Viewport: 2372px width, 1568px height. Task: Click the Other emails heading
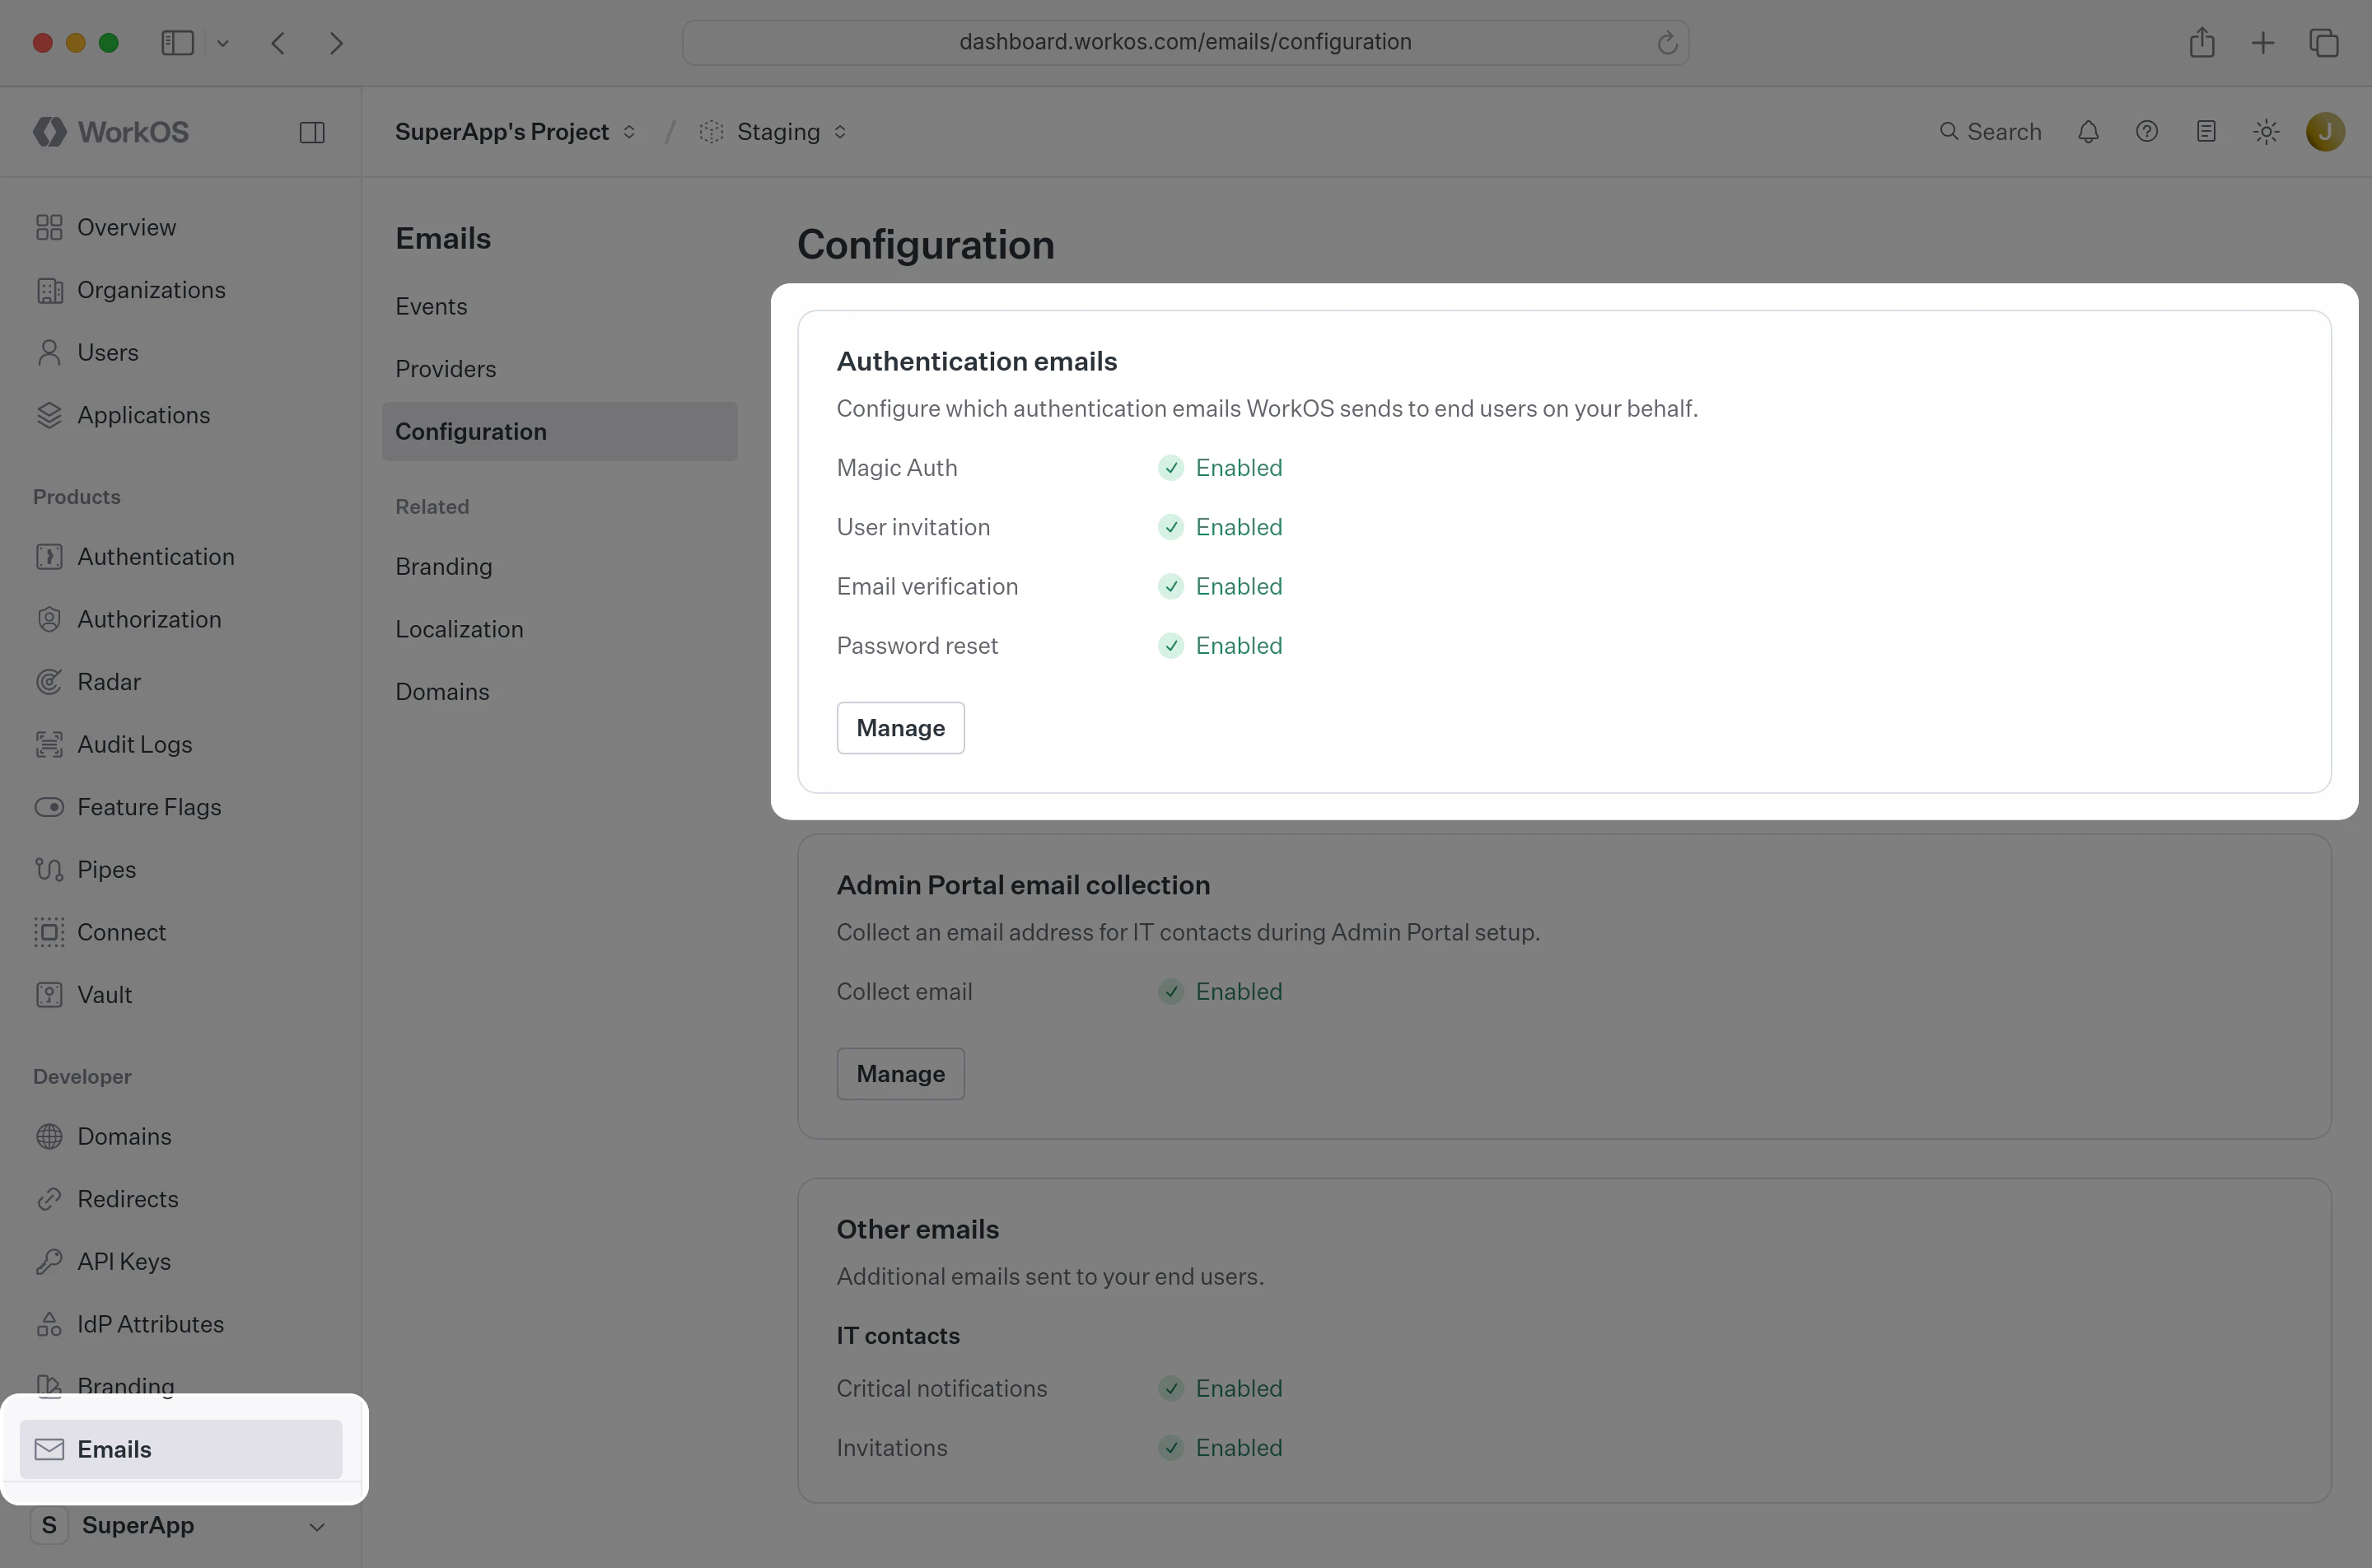917,1229
